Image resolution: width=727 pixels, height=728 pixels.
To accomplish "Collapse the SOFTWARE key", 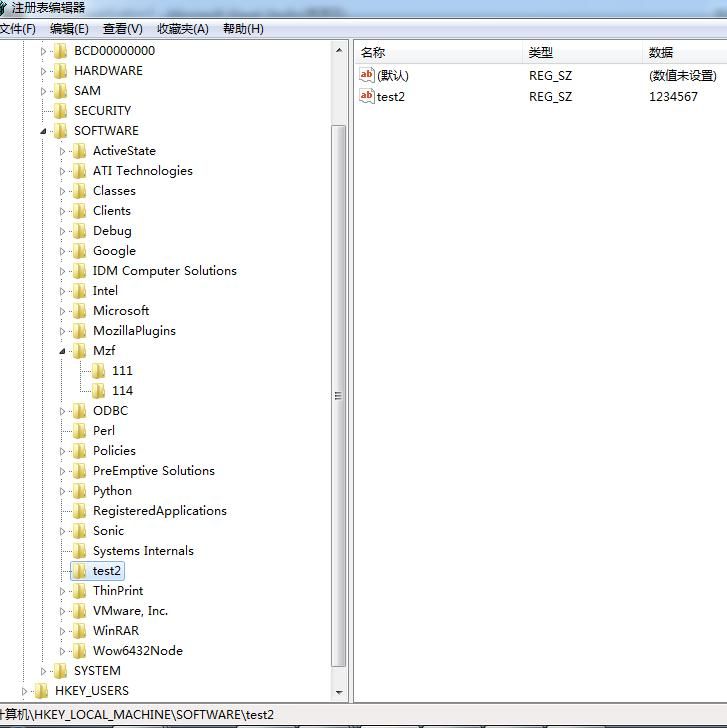I will pyautogui.click(x=43, y=131).
